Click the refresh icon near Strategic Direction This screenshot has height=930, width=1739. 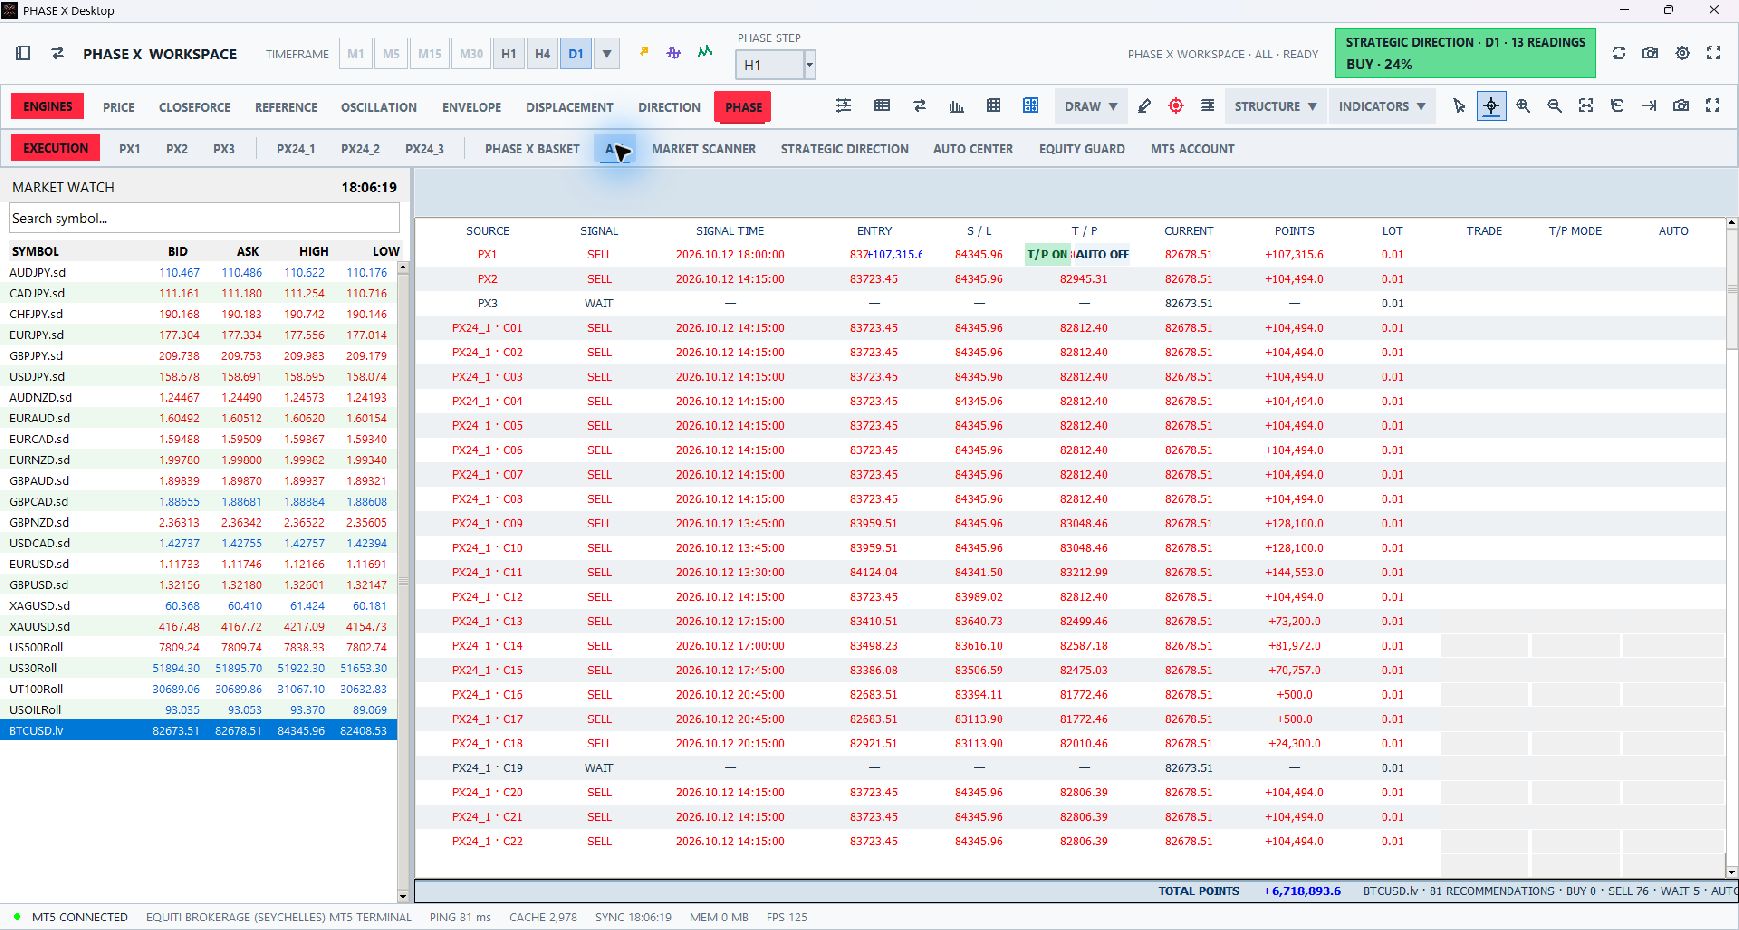[x=1619, y=53]
